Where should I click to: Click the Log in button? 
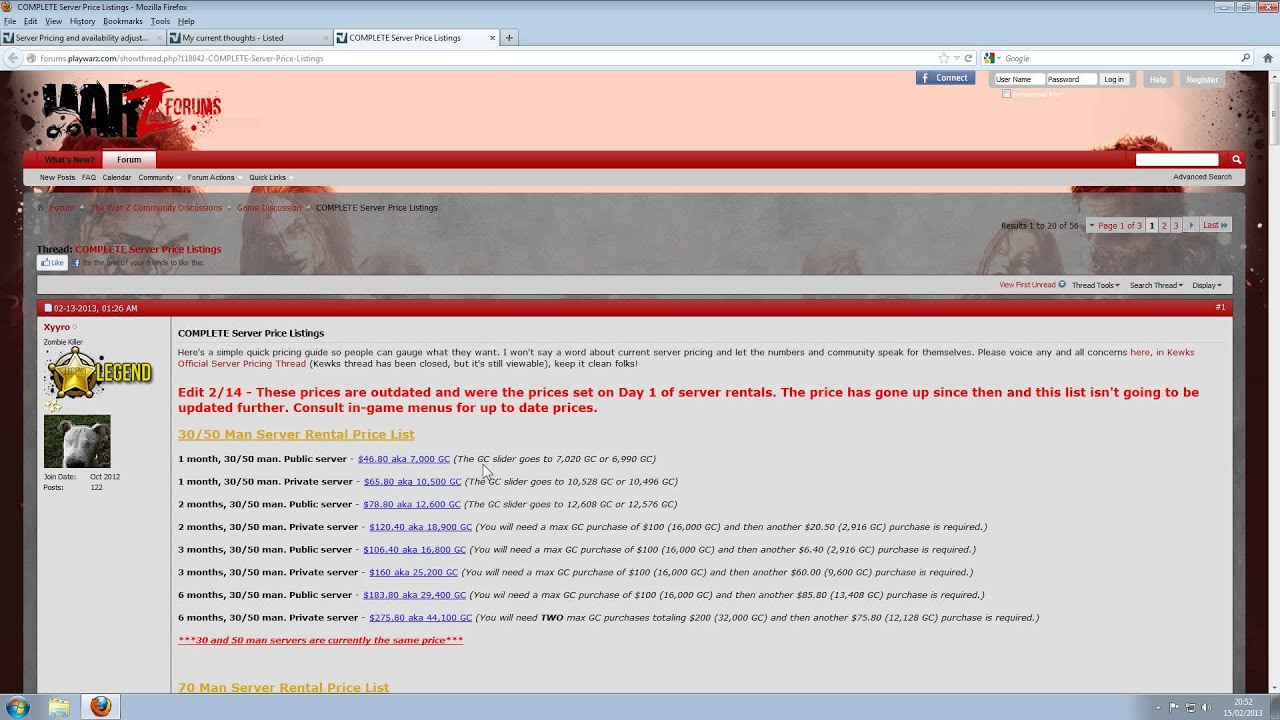click(1114, 79)
